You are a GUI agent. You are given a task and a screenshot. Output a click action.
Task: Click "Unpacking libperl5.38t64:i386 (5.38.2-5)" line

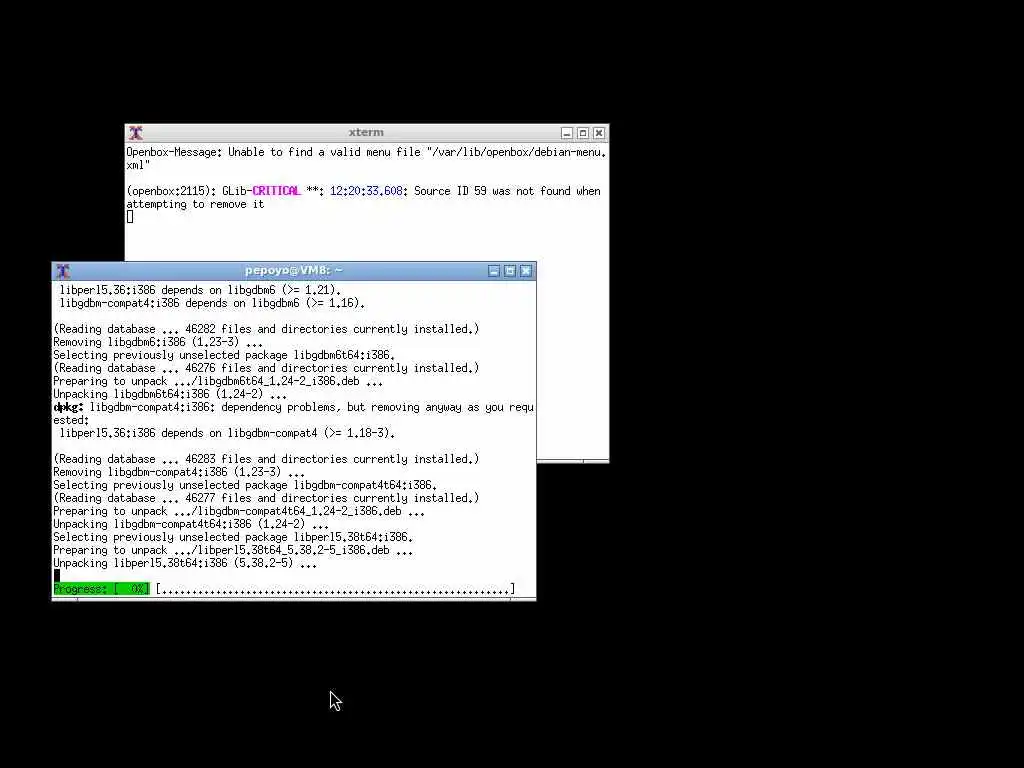tap(185, 564)
